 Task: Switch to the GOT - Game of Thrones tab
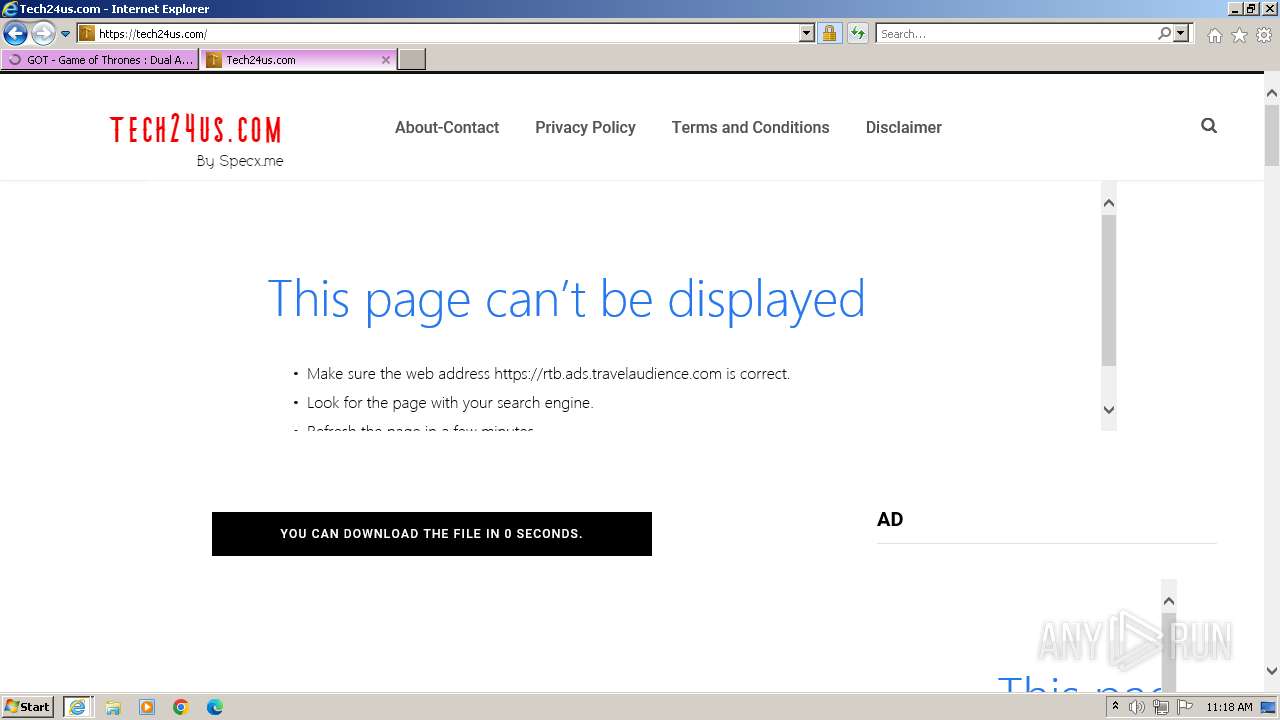pos(100,60)
